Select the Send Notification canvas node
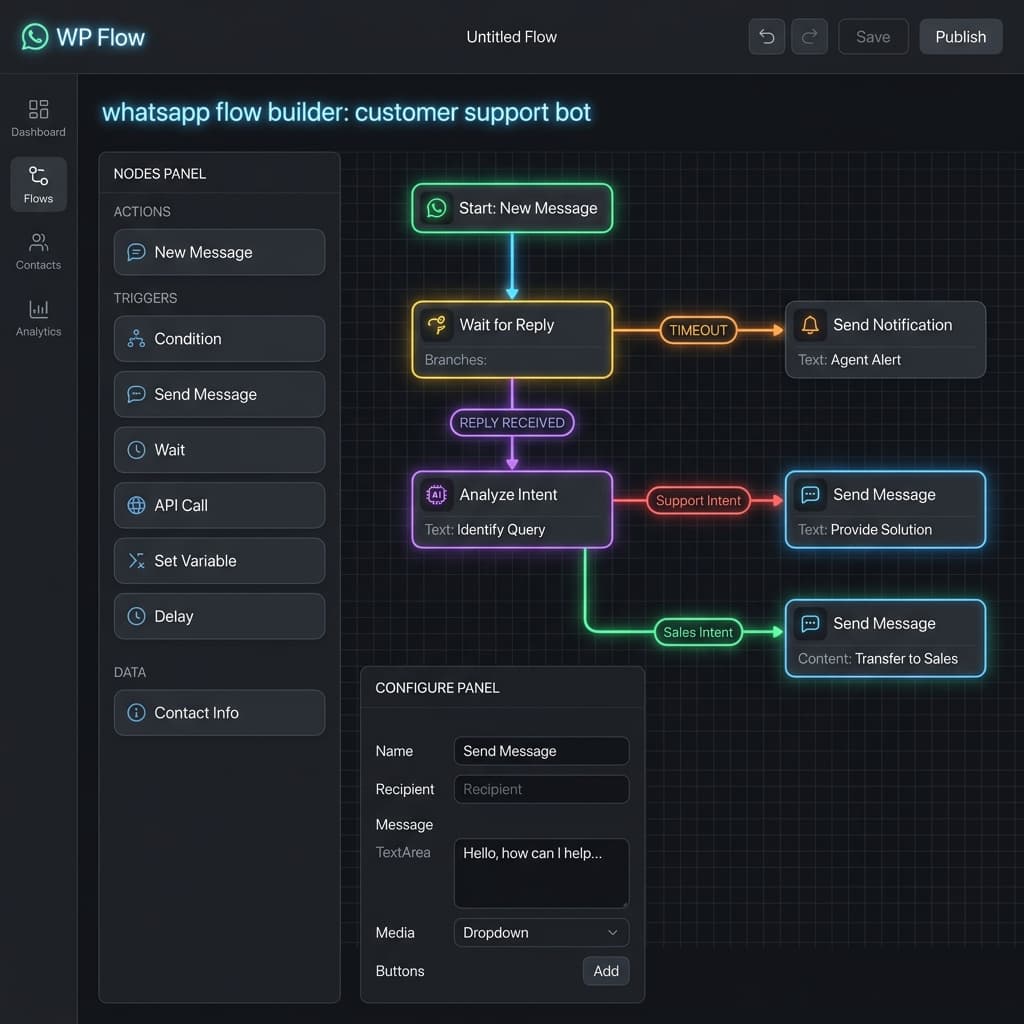The width and height of the screenshot is (1024, 1024). pos(886,340)
